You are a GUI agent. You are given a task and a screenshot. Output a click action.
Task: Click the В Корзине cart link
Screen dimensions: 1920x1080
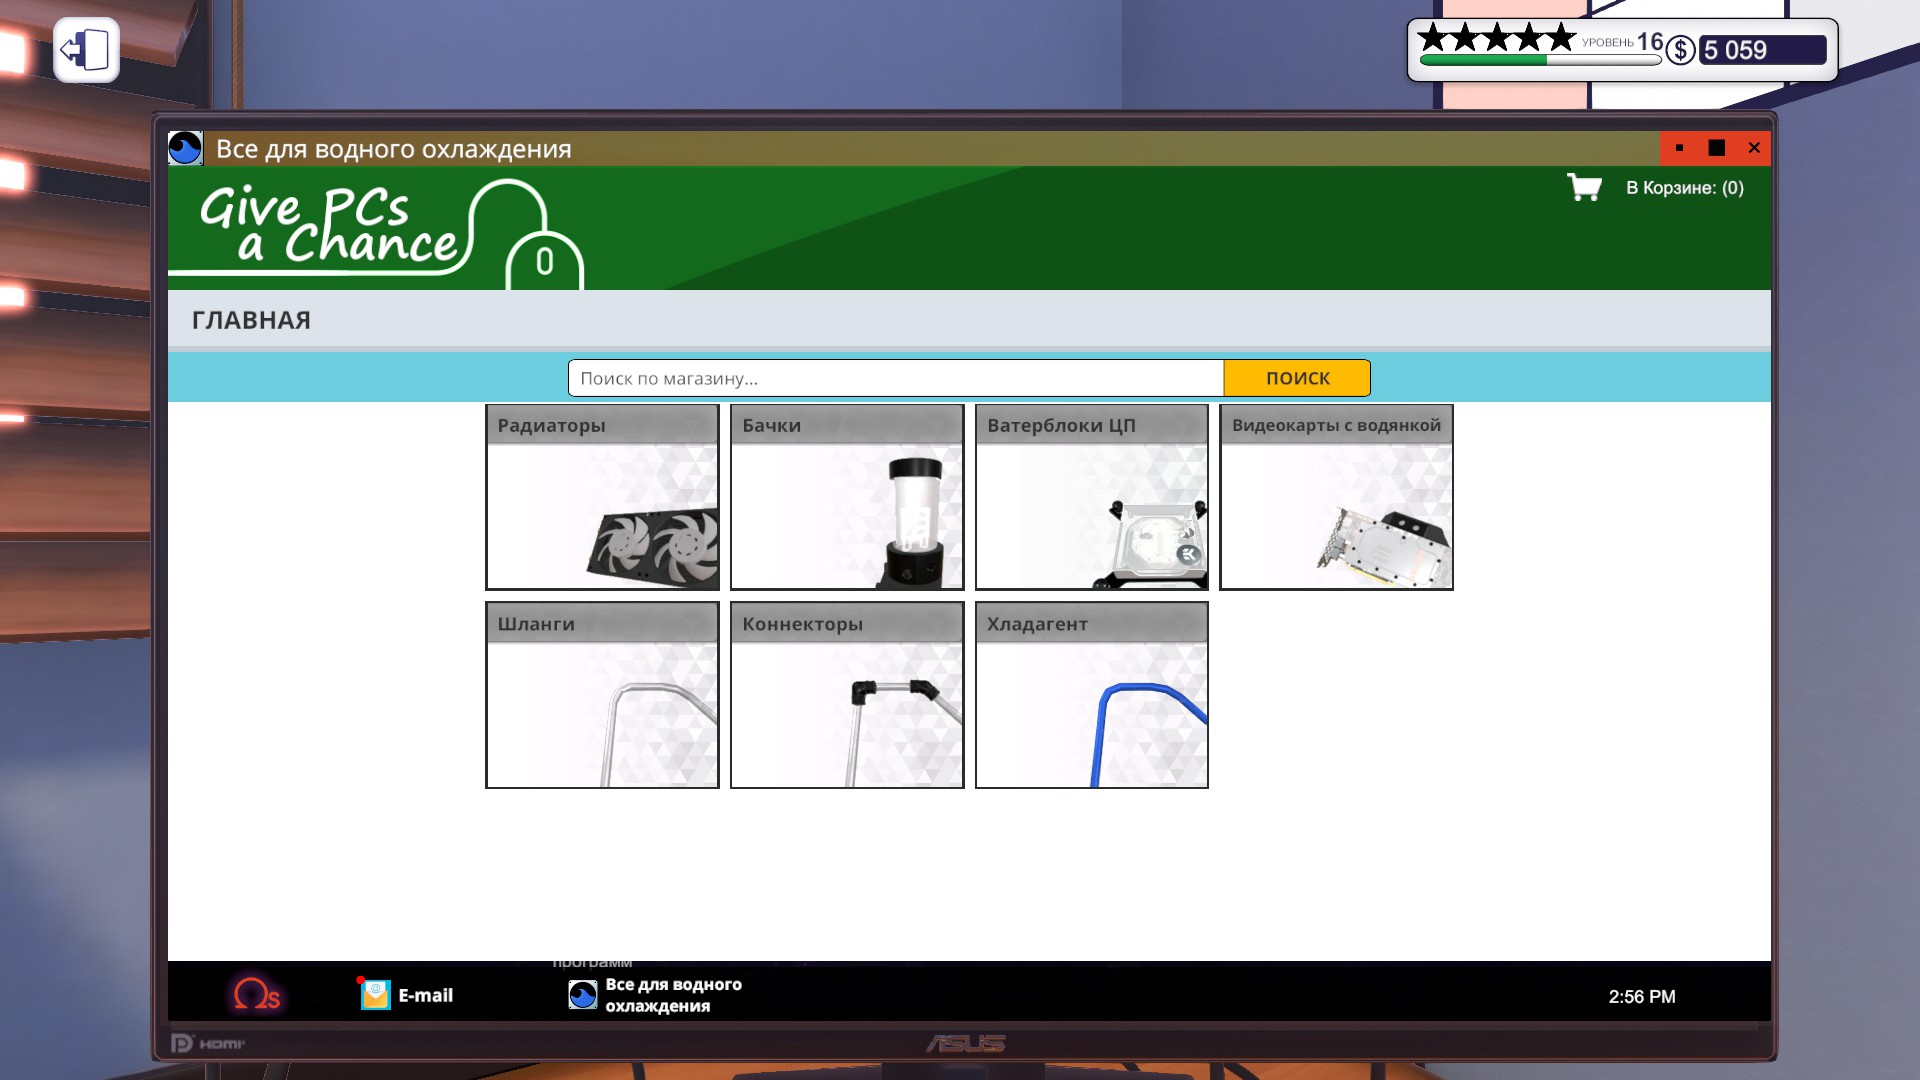[1684, 188]
